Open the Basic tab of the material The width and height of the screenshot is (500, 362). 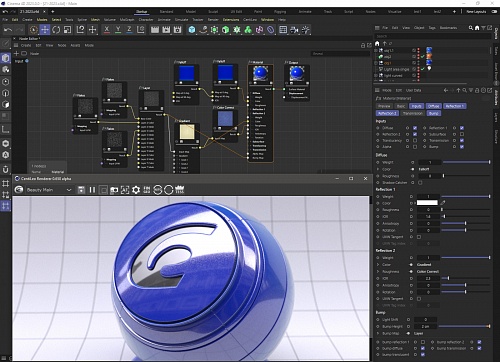coord(401,106)
